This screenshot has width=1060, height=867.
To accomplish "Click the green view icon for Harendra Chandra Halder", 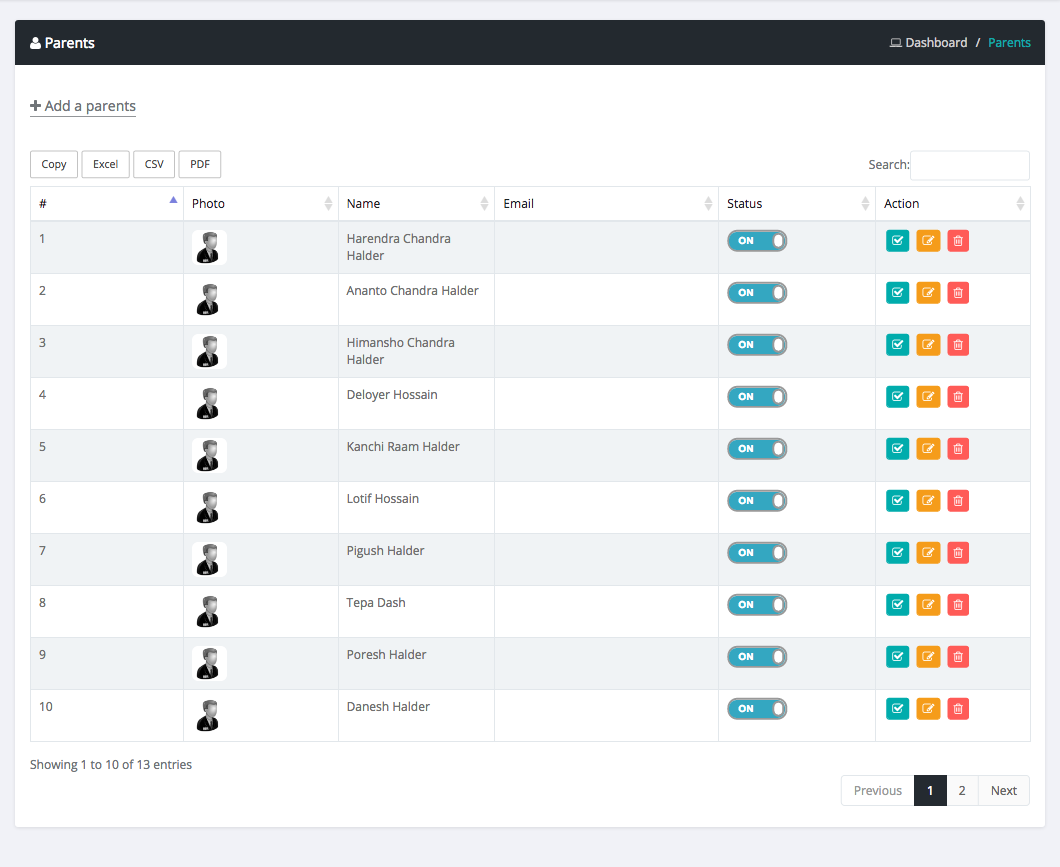I will pyautogui.click(x=897, y=241).
